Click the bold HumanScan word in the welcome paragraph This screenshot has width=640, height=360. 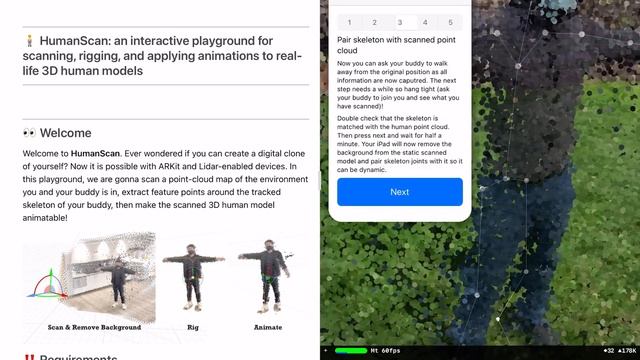pyautogui.click(x=95, y=154)
